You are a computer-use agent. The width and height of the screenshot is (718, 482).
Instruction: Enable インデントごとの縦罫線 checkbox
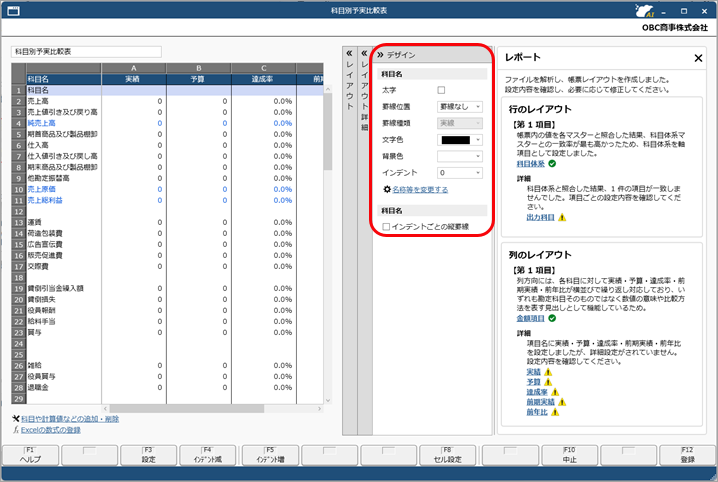tap(386, 227)
